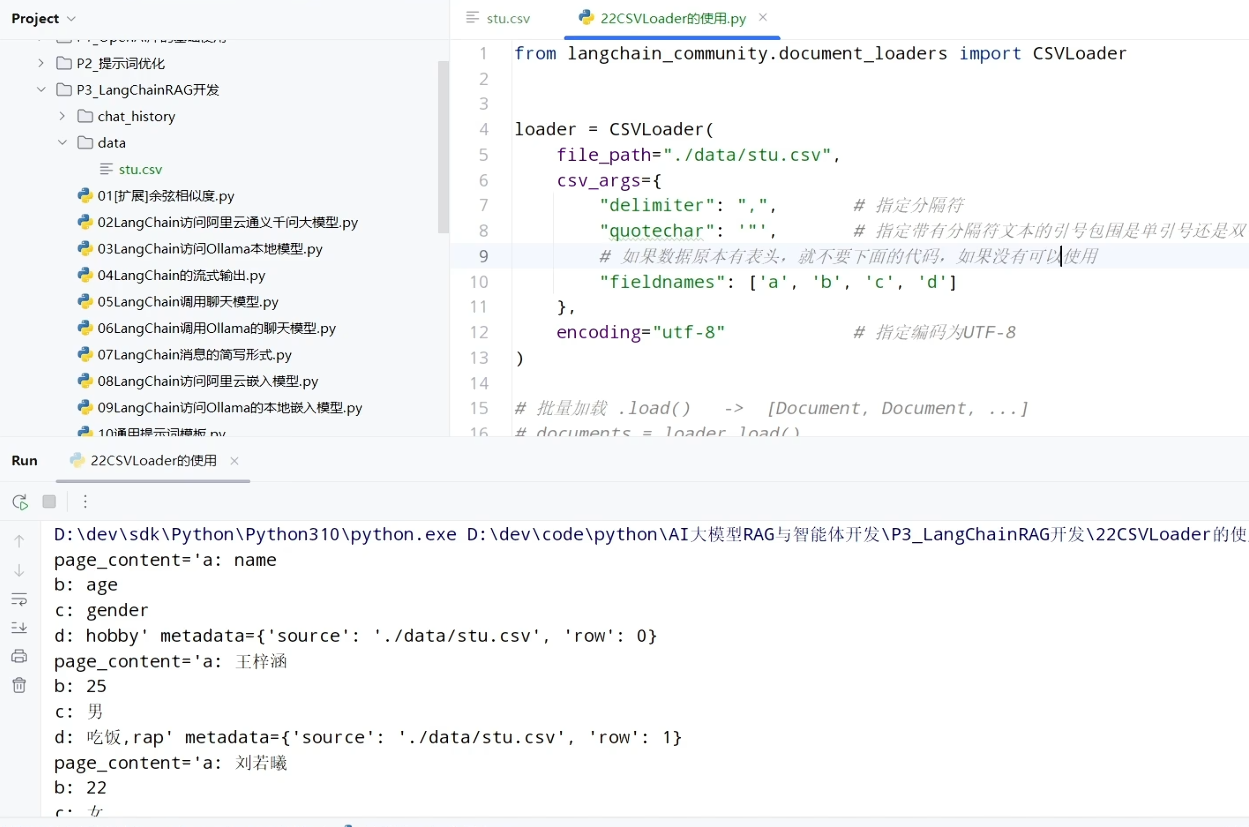Jump up the stack trace with the up arrow
1249x827 pixels.
pyautogui.click(x=19, y=541)
